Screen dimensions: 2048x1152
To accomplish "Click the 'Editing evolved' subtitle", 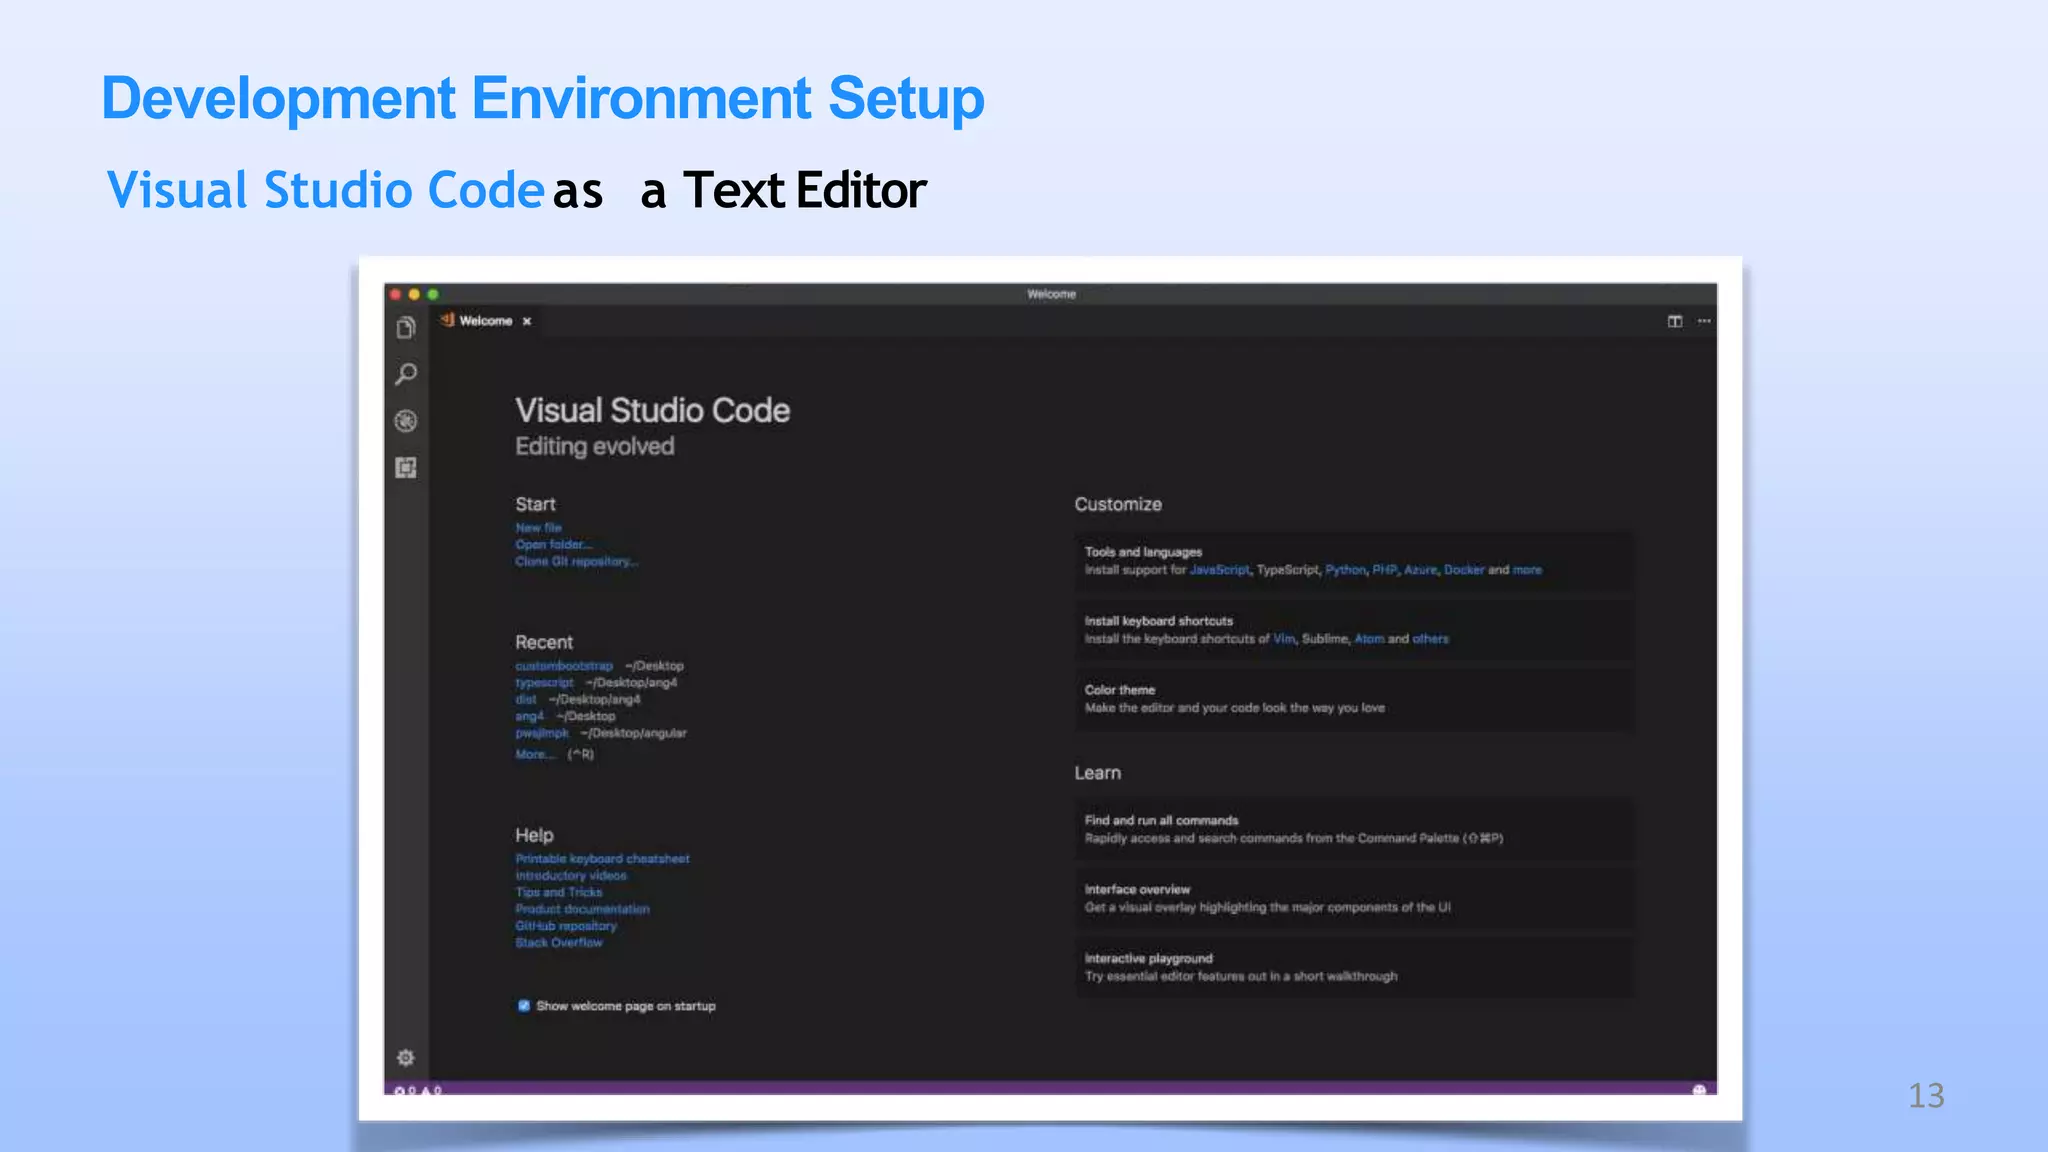I will [x=595, y=447].
